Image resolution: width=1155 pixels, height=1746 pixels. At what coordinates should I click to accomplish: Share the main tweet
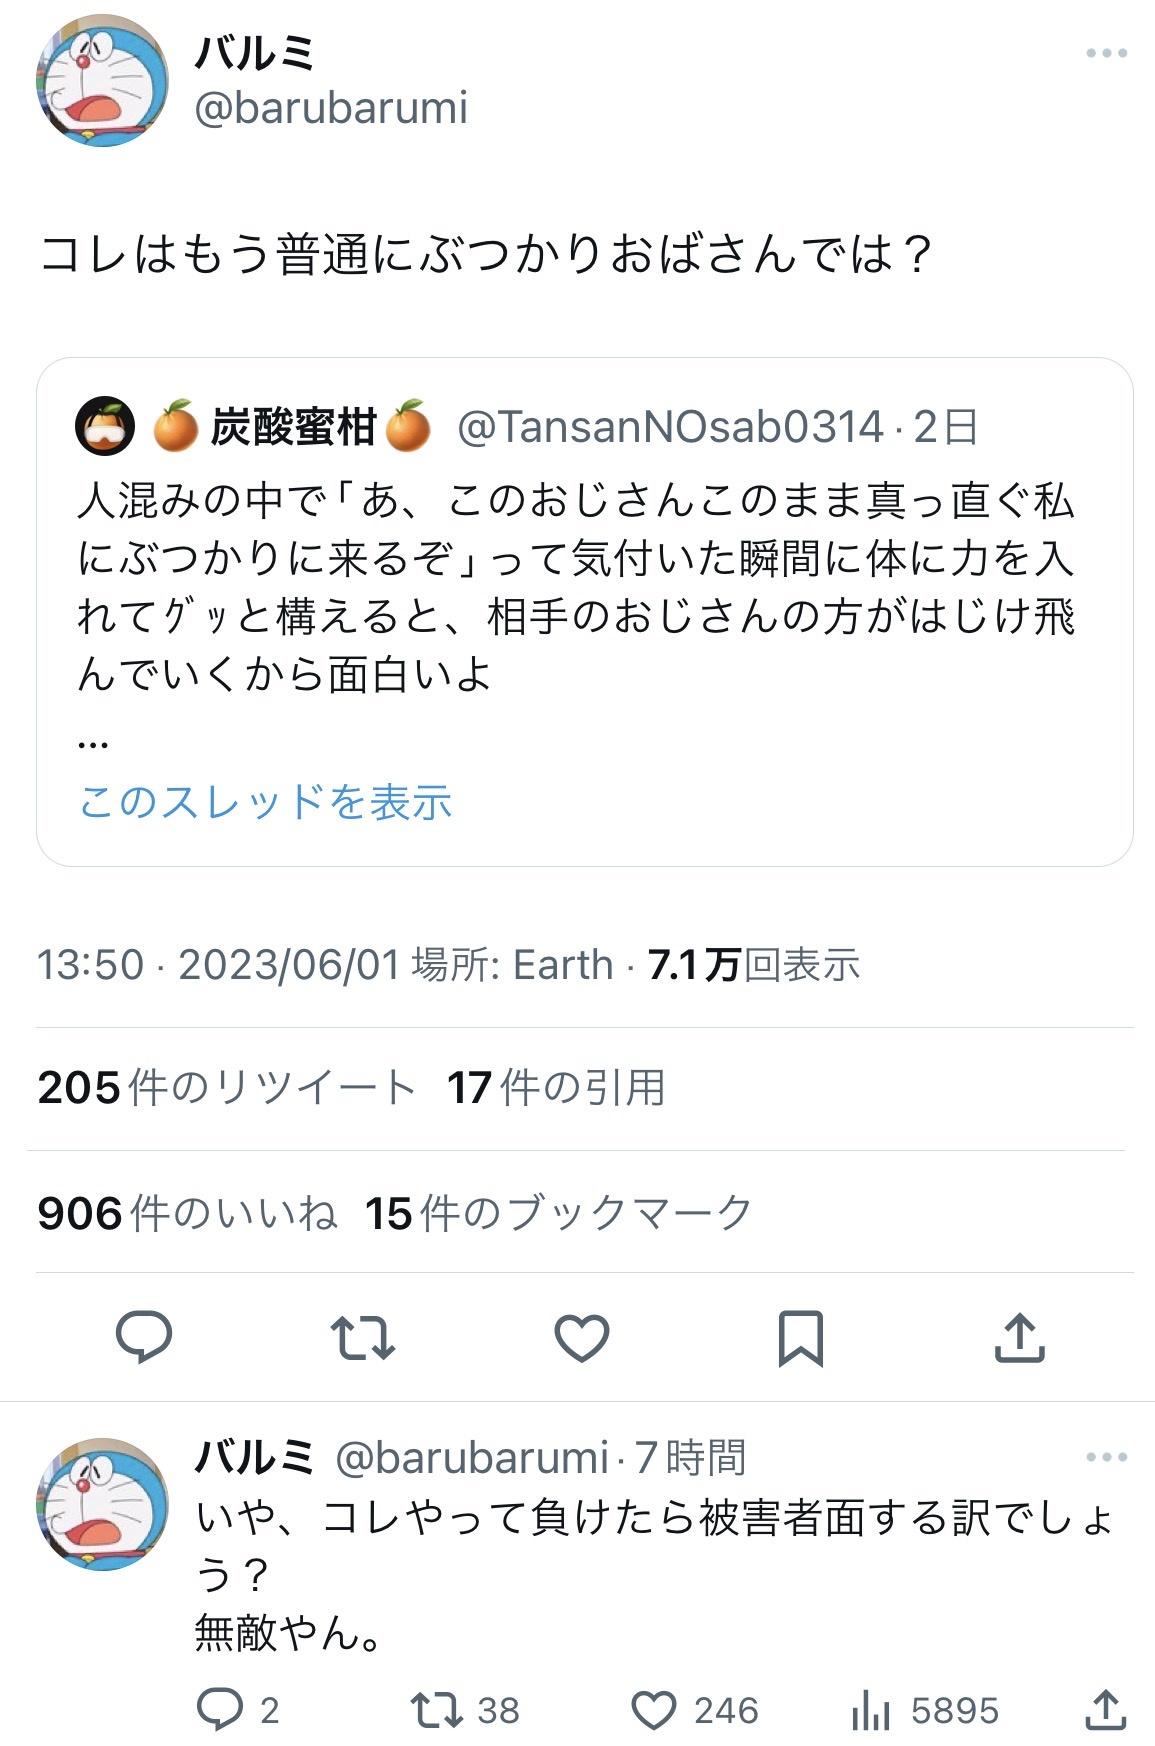coord(1019,1337)
